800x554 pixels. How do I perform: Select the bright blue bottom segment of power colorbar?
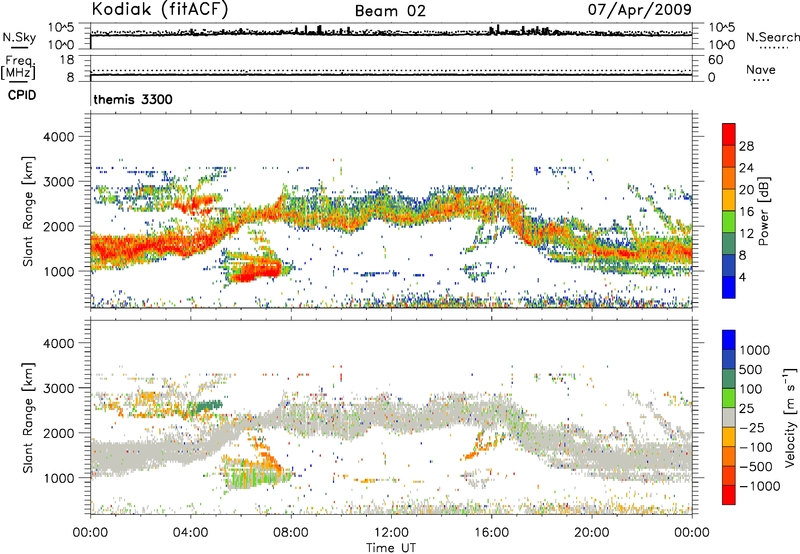pos(729,287)
